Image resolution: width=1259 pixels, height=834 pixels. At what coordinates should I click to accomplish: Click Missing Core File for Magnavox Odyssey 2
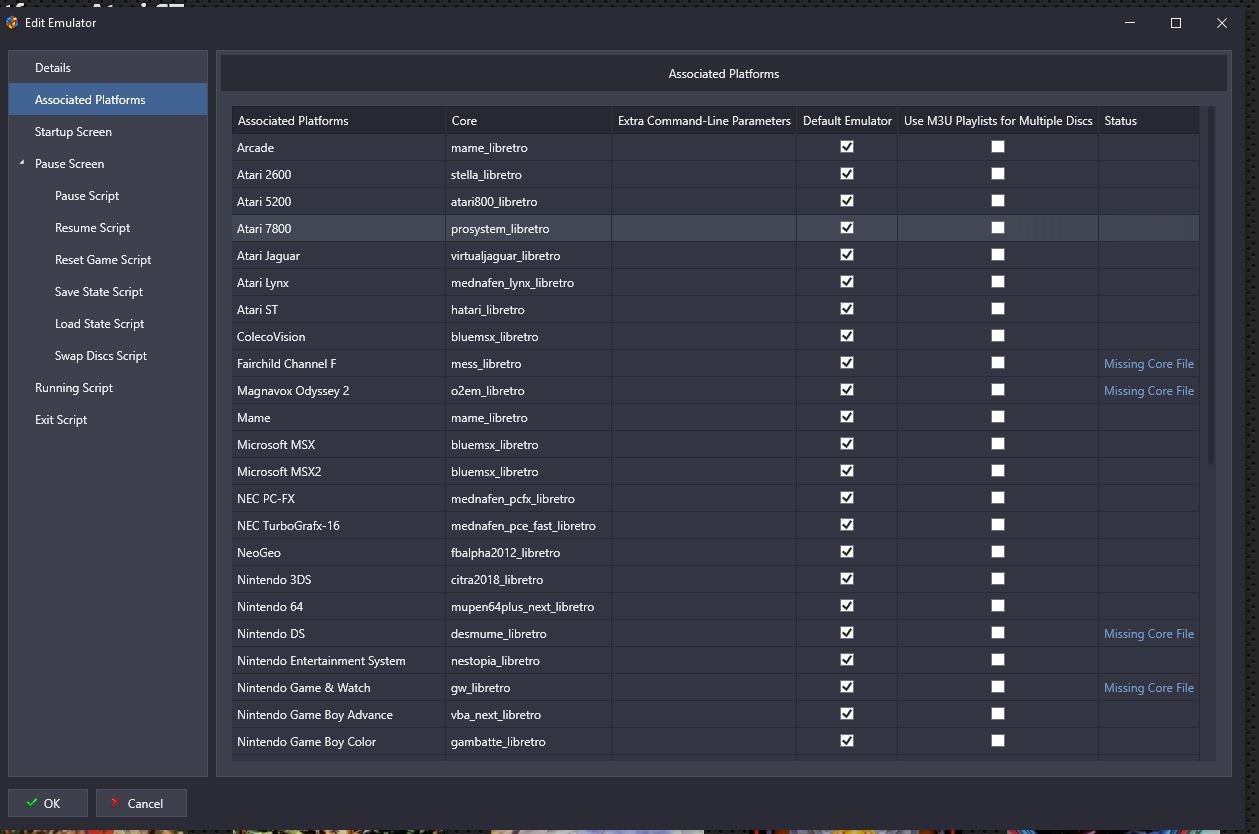point(1149,391)
